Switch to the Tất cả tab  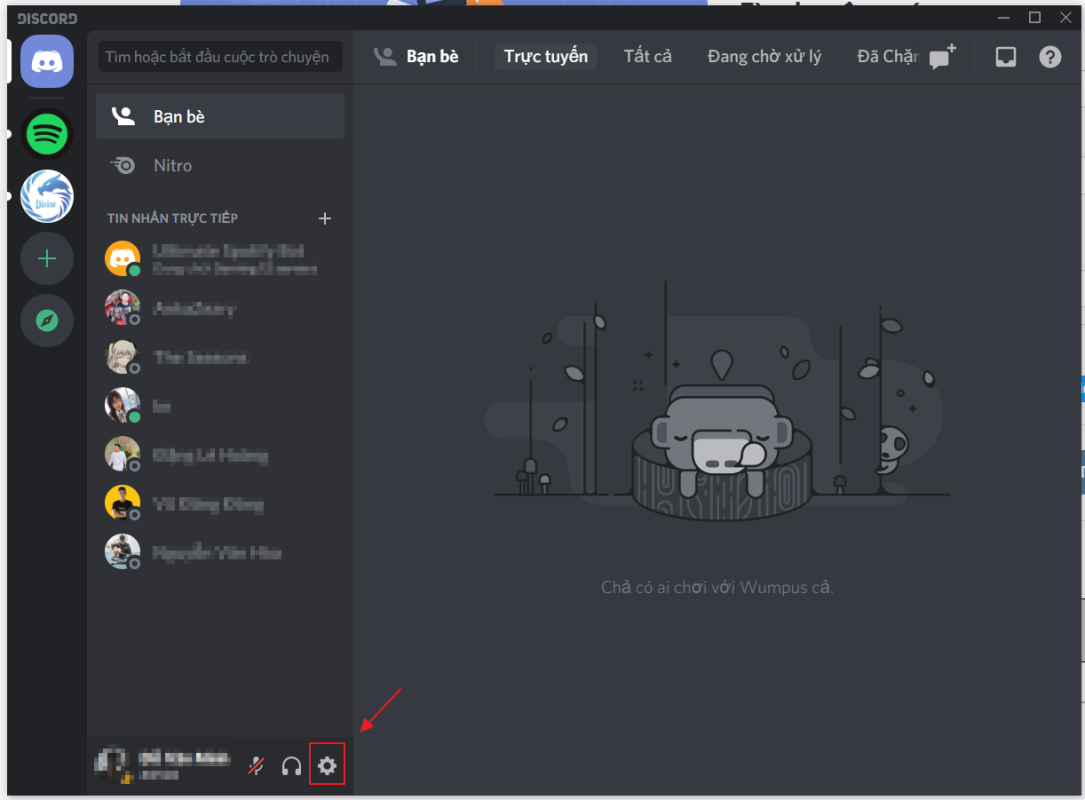tap(647, 56)
